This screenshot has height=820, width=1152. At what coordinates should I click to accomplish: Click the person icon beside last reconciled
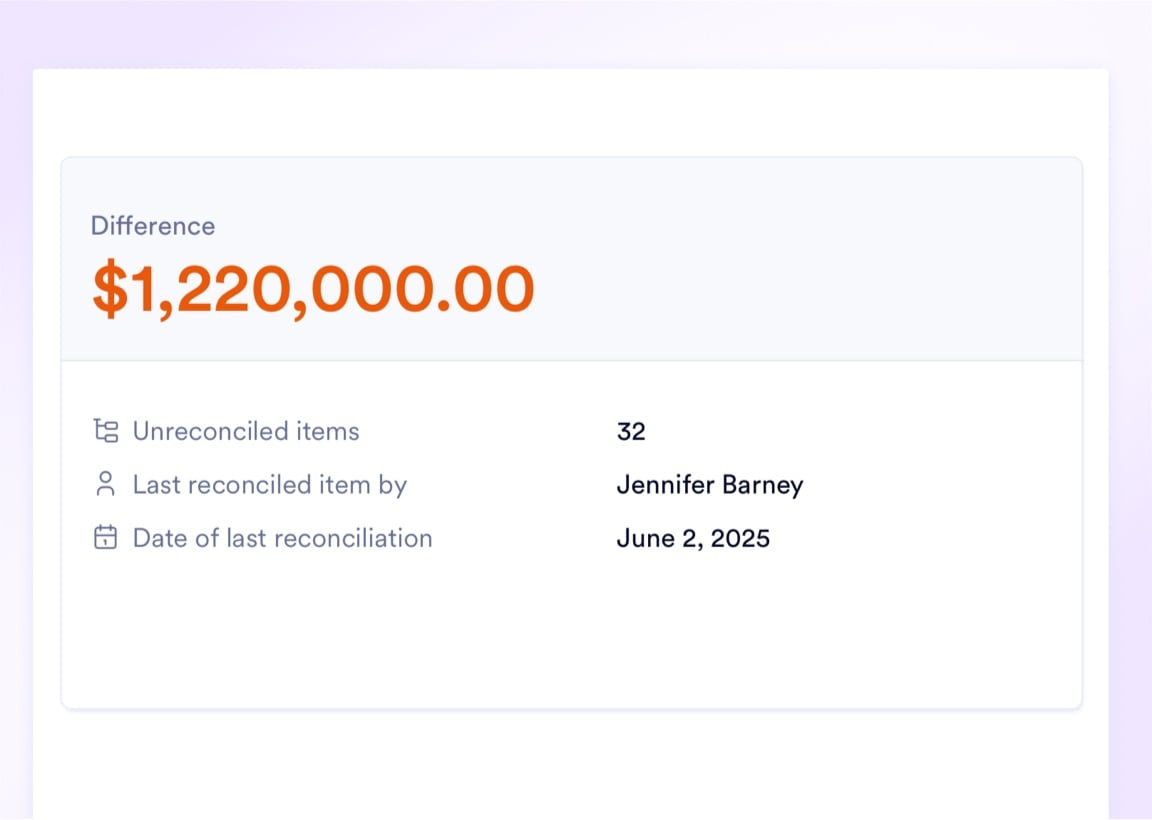pos(105,485)
